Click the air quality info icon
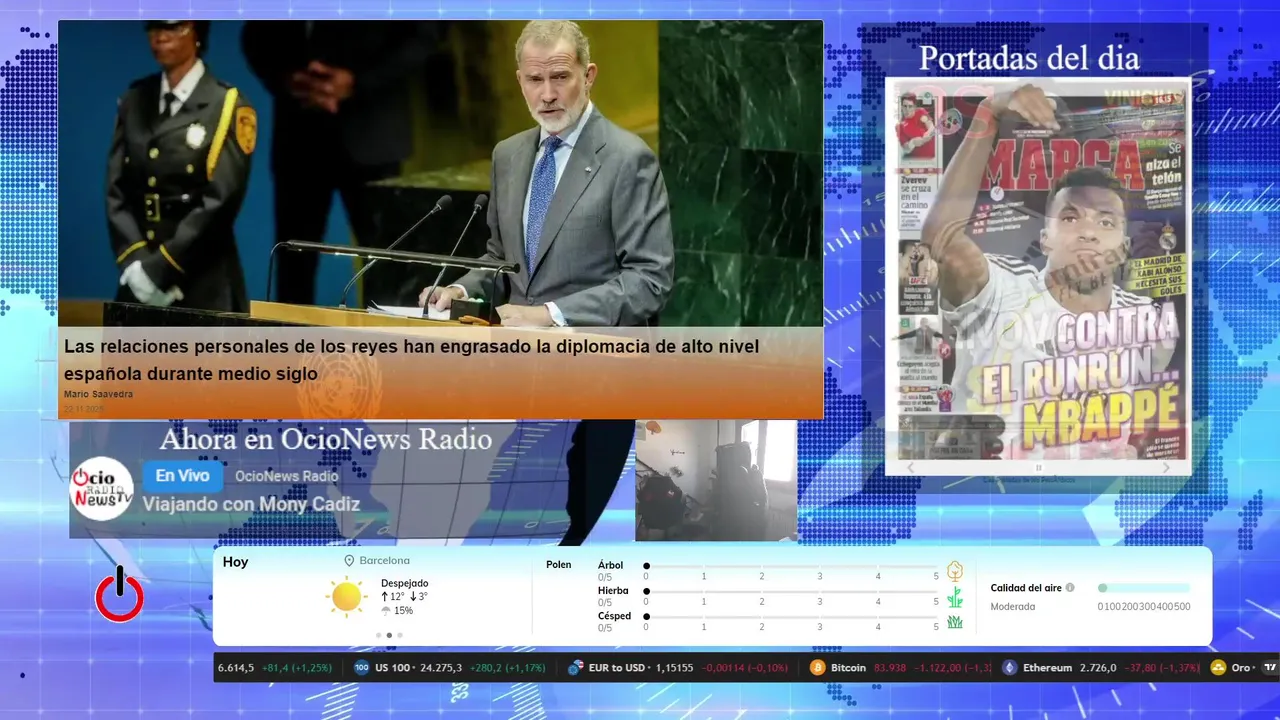This screenshot has width=1280, height=720. (x=1070, y=588)
